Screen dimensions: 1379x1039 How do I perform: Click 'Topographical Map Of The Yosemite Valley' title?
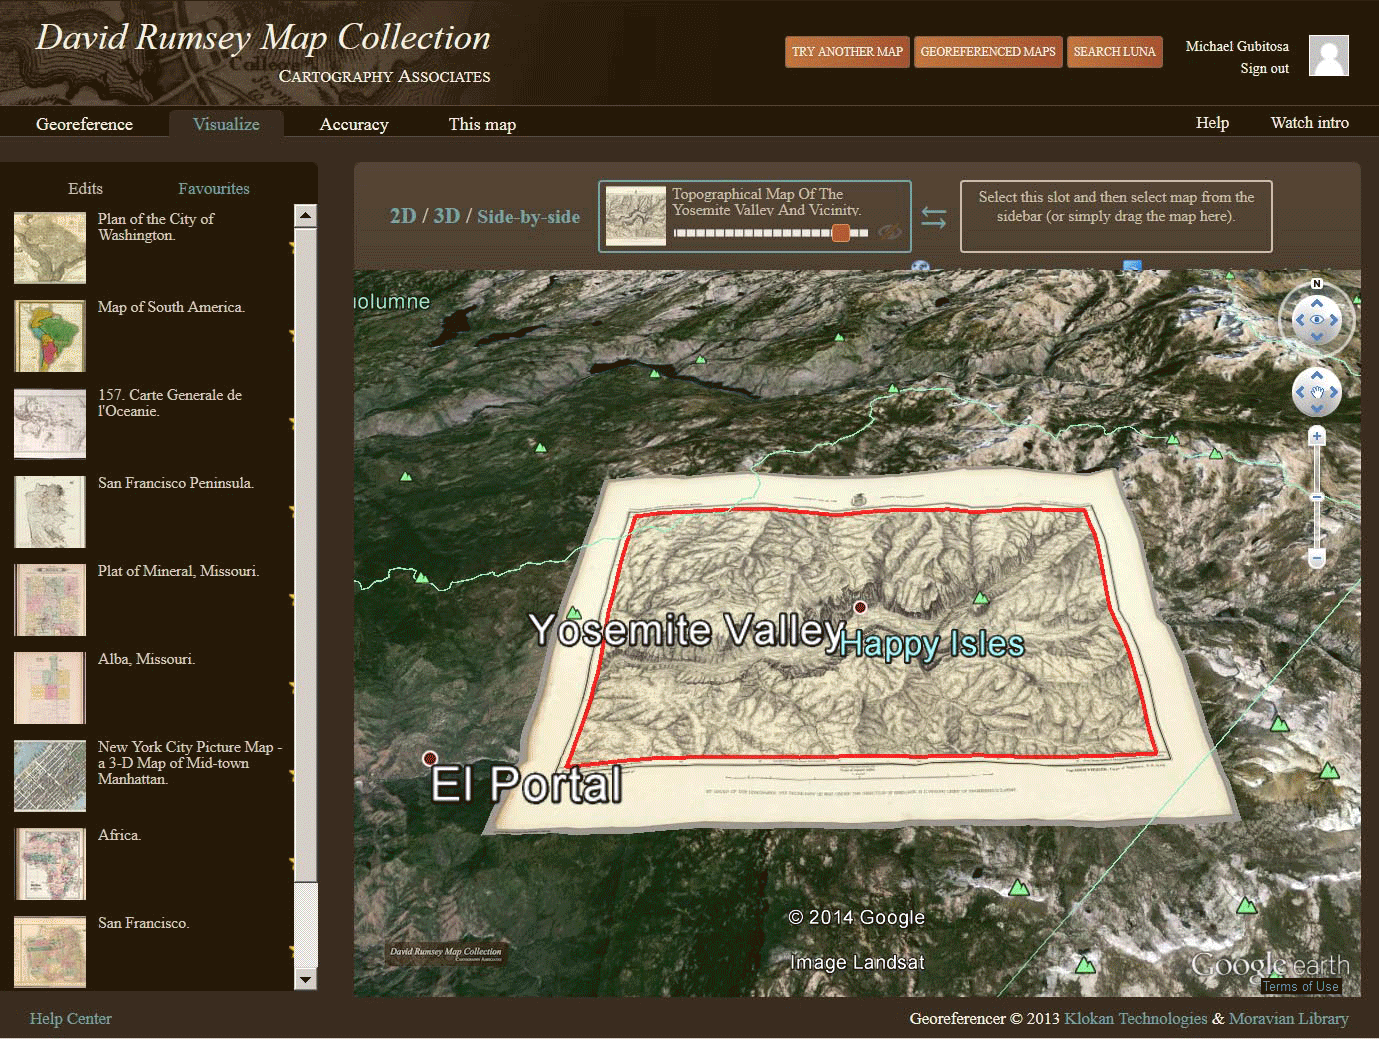click(766, 202)
